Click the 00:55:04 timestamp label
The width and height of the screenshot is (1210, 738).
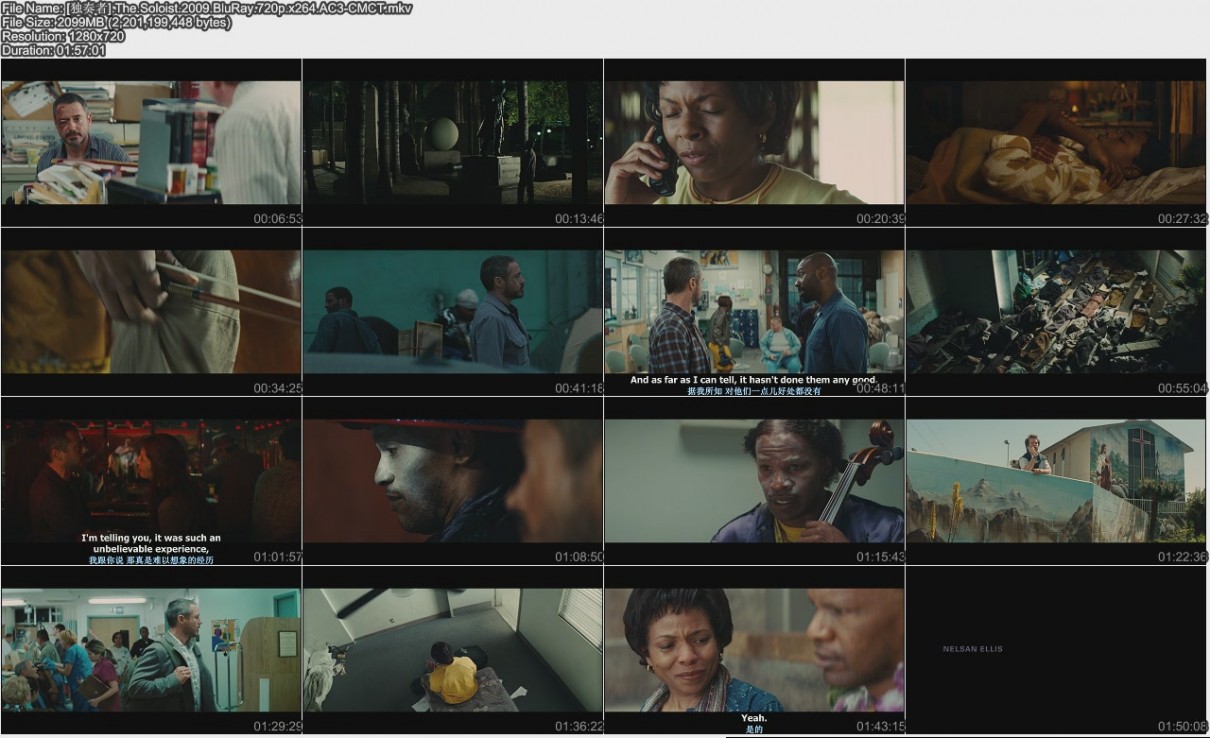point(1183,388)
